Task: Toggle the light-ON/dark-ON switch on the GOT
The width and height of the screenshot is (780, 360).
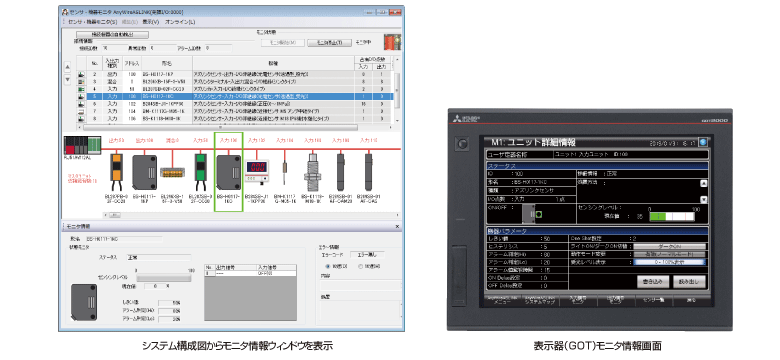Action: coord(669,246)
